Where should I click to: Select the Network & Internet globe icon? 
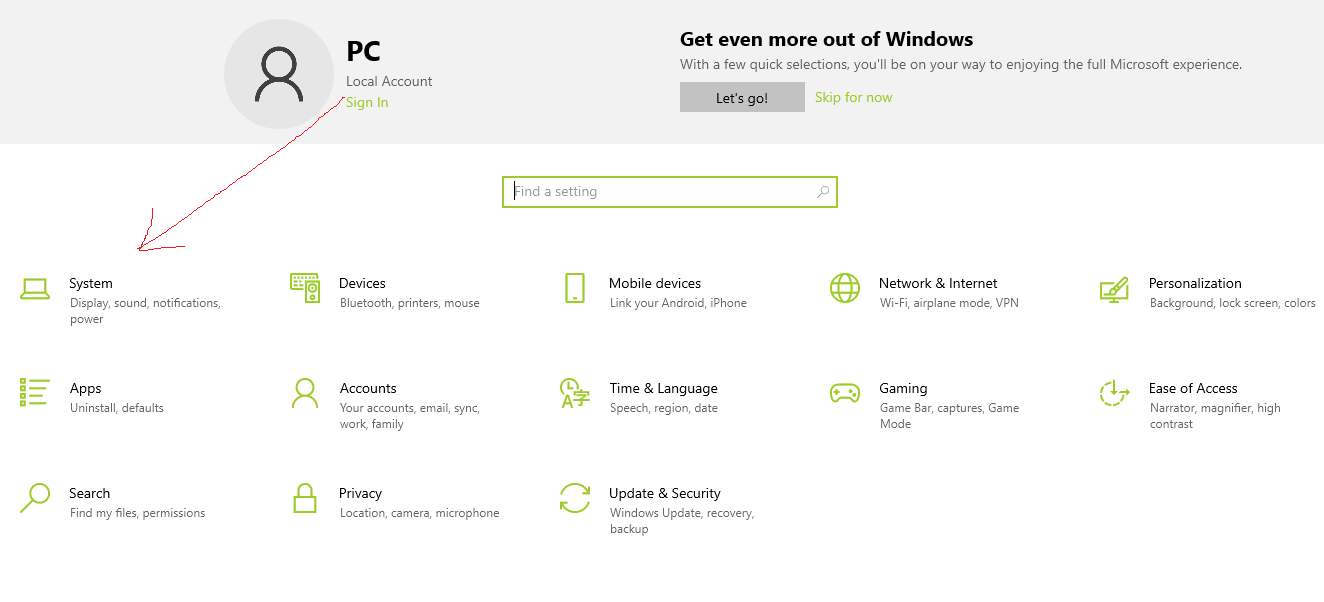[x=845, y=288]
